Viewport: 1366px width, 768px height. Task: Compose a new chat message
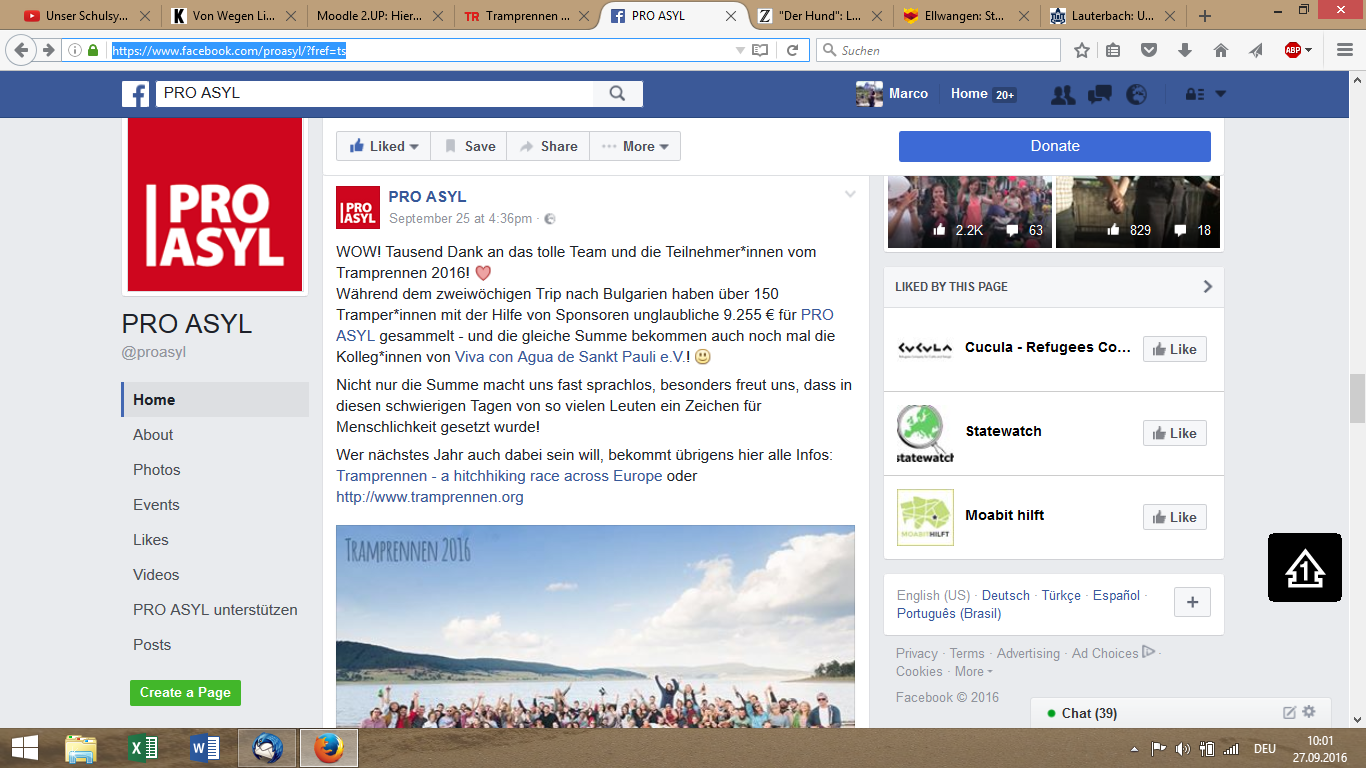pos(1290,713)
